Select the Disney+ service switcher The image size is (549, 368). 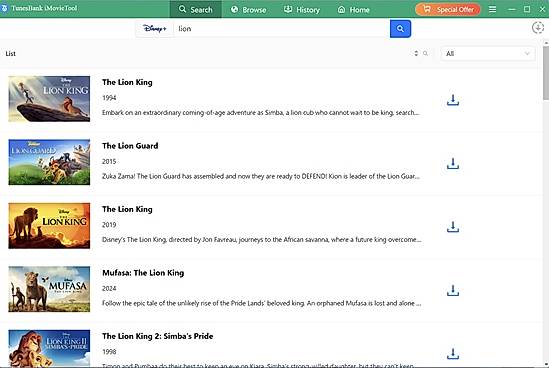point(155,29)
